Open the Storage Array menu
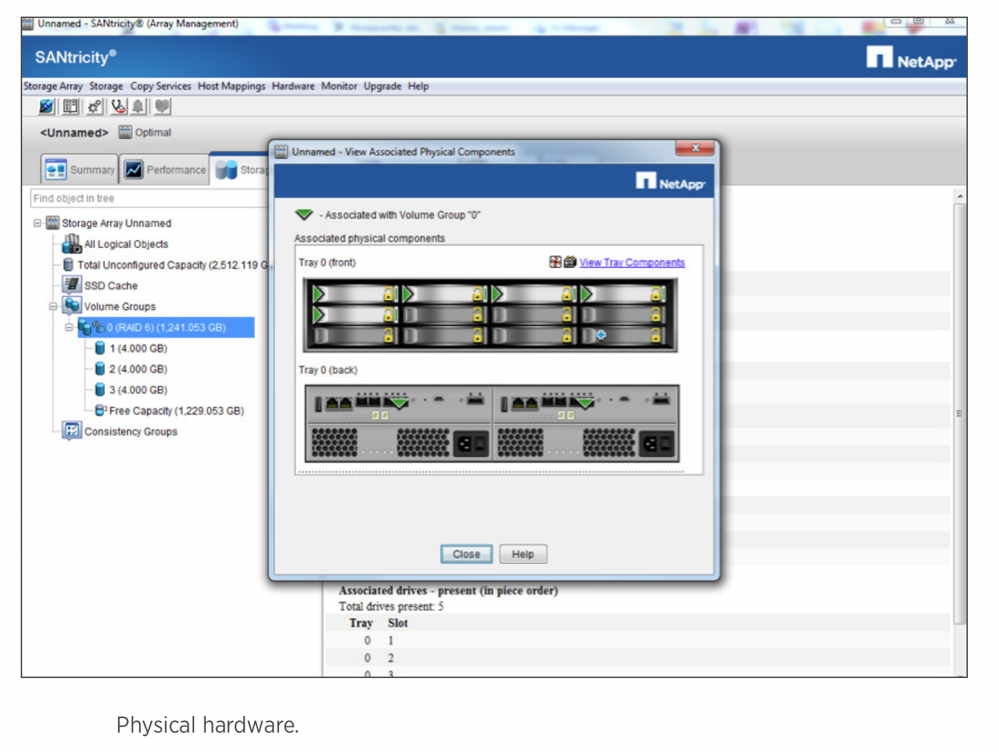The height and width of the screenshot is (752, 999). (53, 86)
